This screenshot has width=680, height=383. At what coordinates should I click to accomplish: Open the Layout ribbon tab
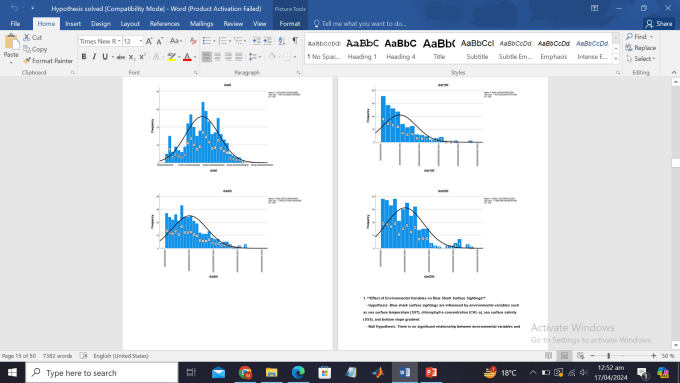(130, 23)
